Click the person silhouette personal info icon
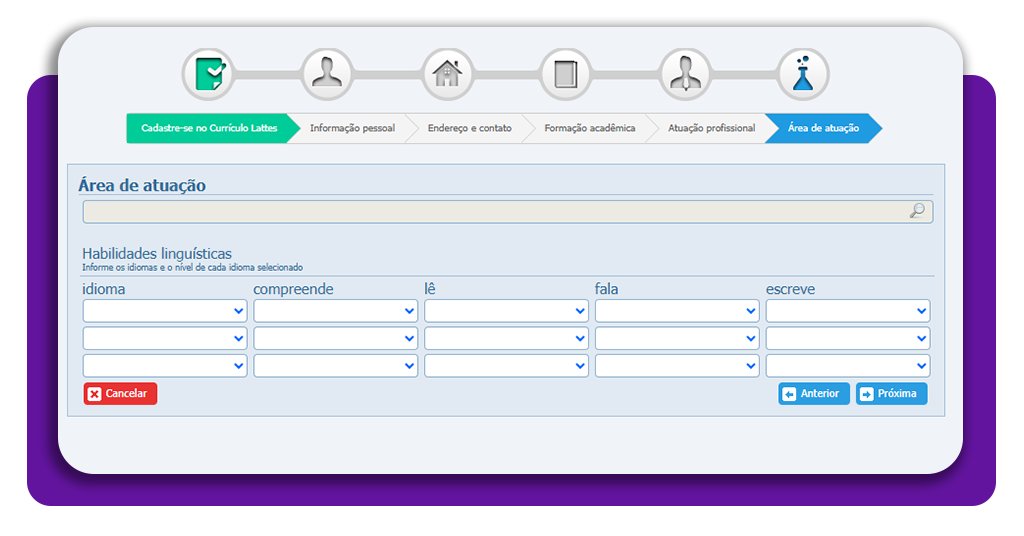Image resolution: width=1024 pixels, height=536 pixels. tap(327, 74)
